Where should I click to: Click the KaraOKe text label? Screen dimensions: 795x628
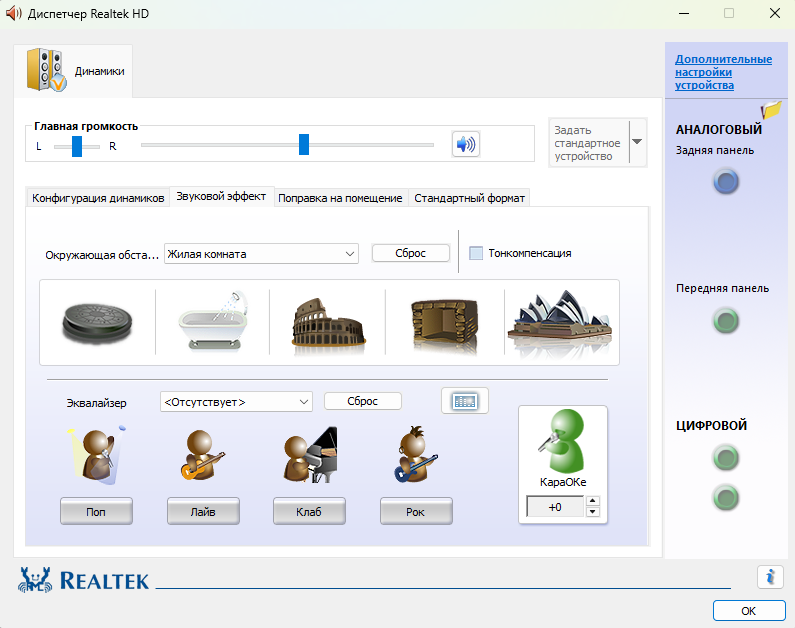(563, 482)
